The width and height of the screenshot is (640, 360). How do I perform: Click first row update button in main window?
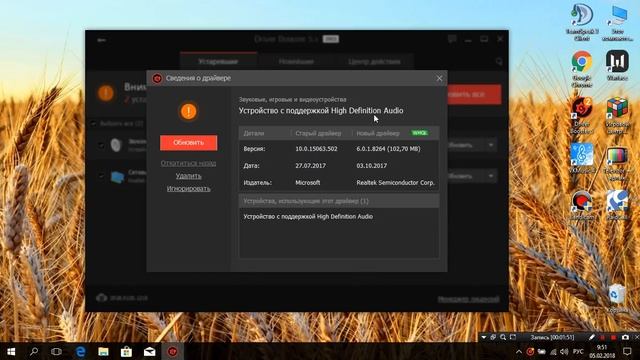(466, 145)
